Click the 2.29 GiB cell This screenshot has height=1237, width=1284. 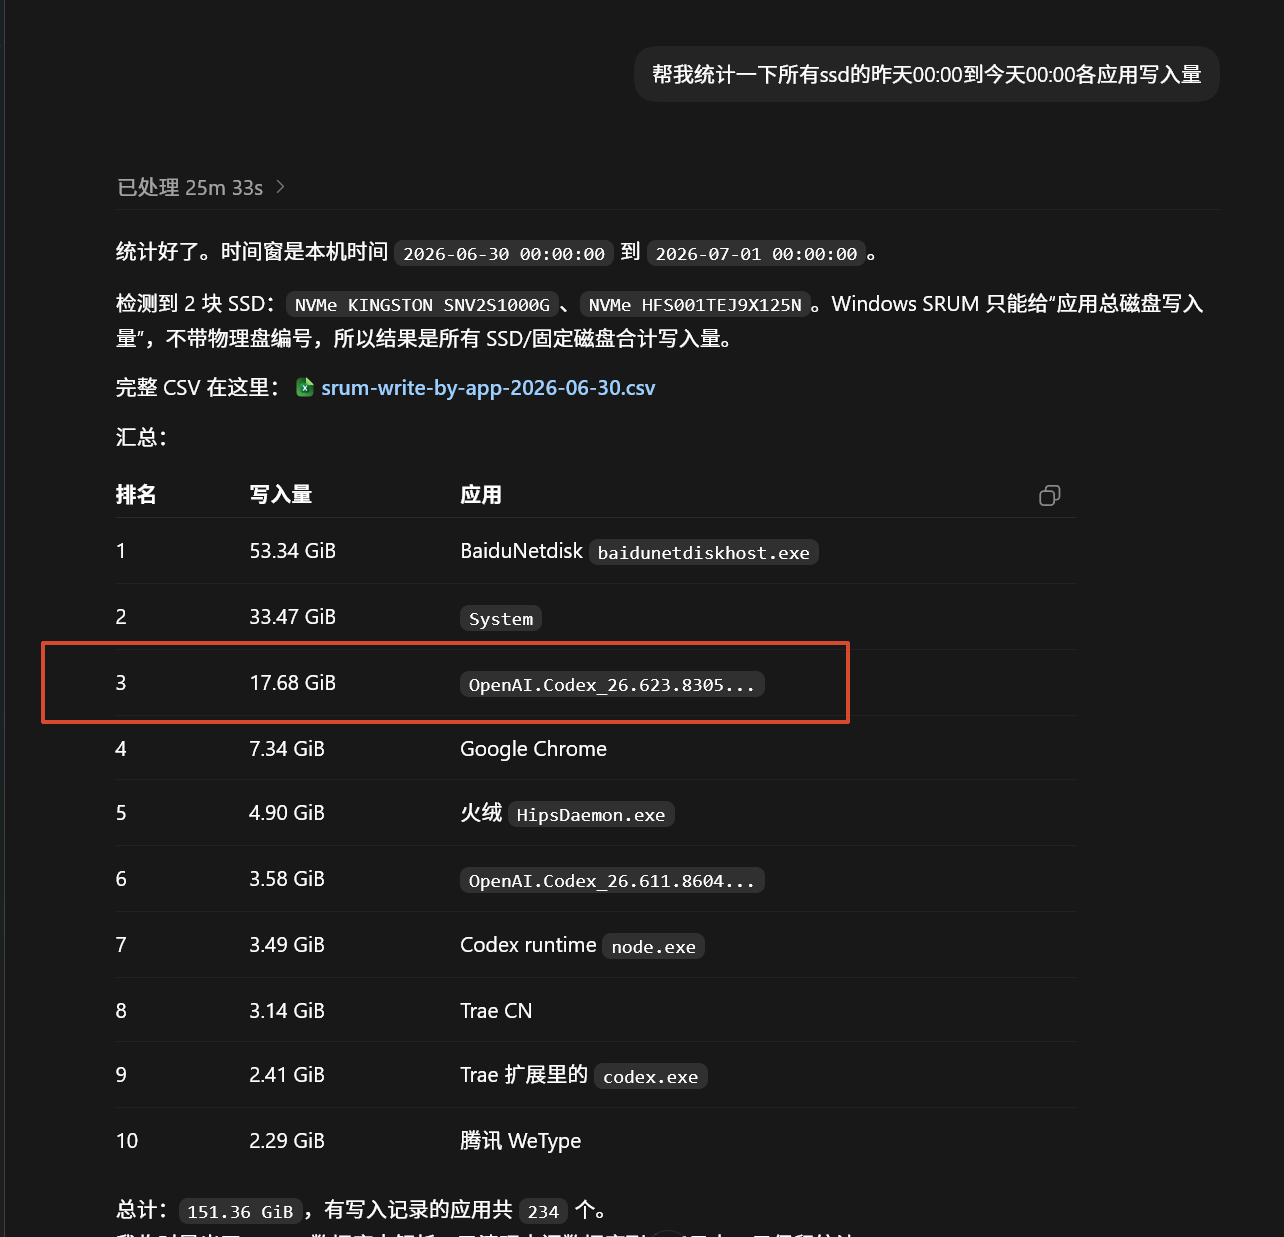[x=287, y=1141]
